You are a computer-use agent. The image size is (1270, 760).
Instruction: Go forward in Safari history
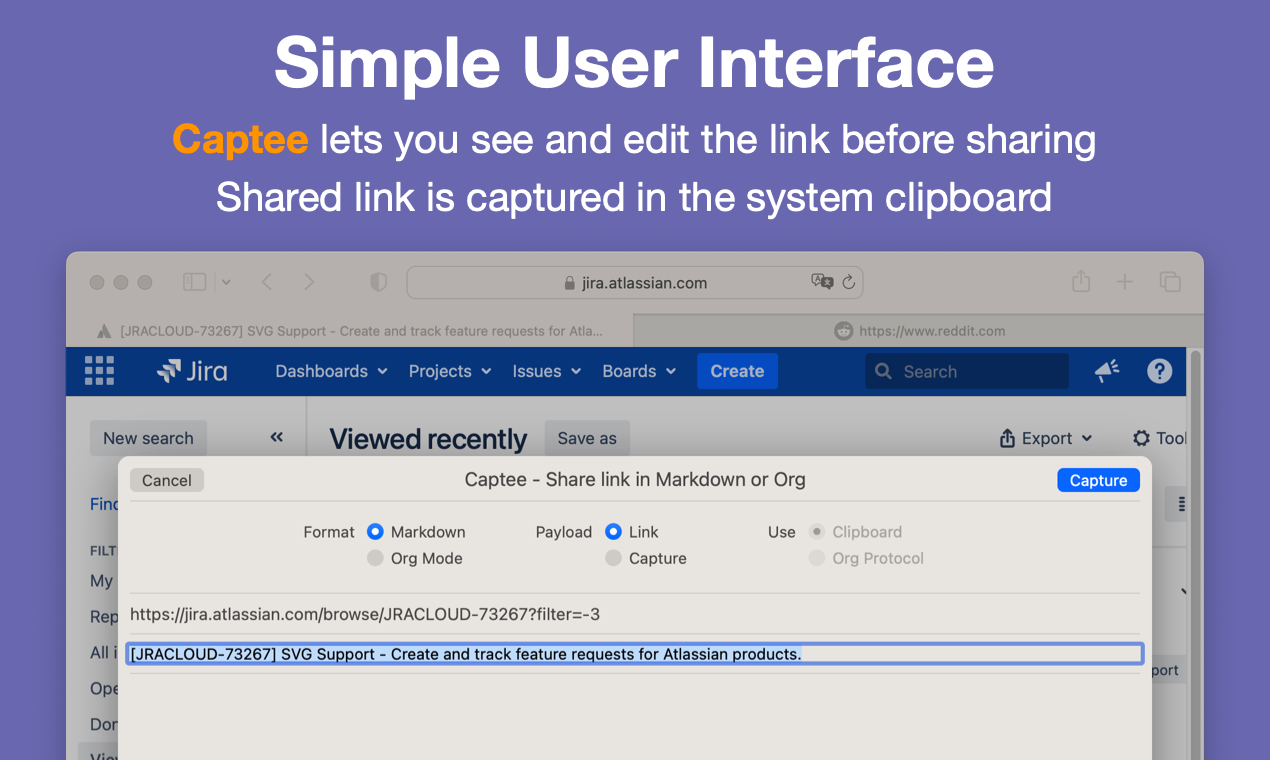(x=309, y=282)
